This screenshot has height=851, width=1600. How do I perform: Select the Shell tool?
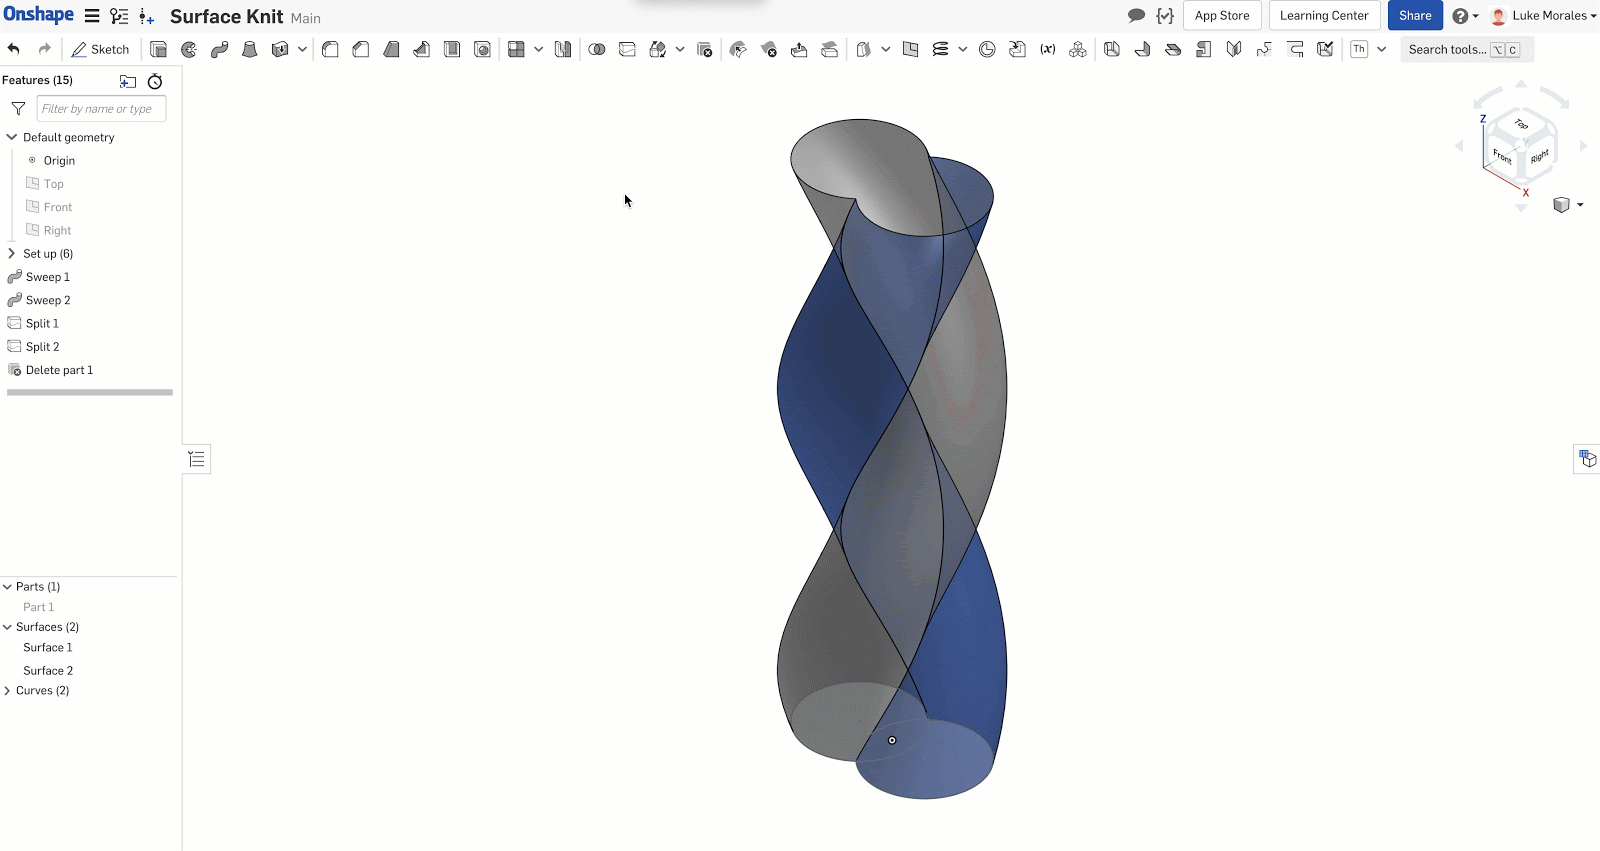coord(452,49)
